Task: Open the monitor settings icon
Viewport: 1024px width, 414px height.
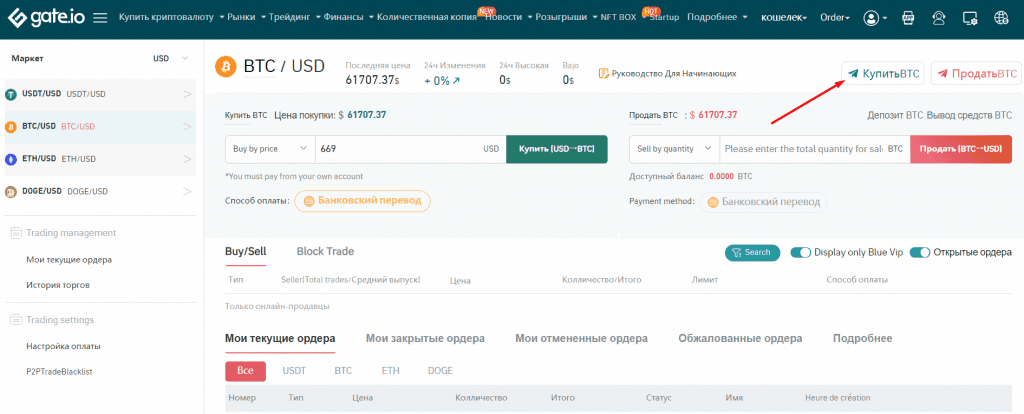Action: [970, 18]
